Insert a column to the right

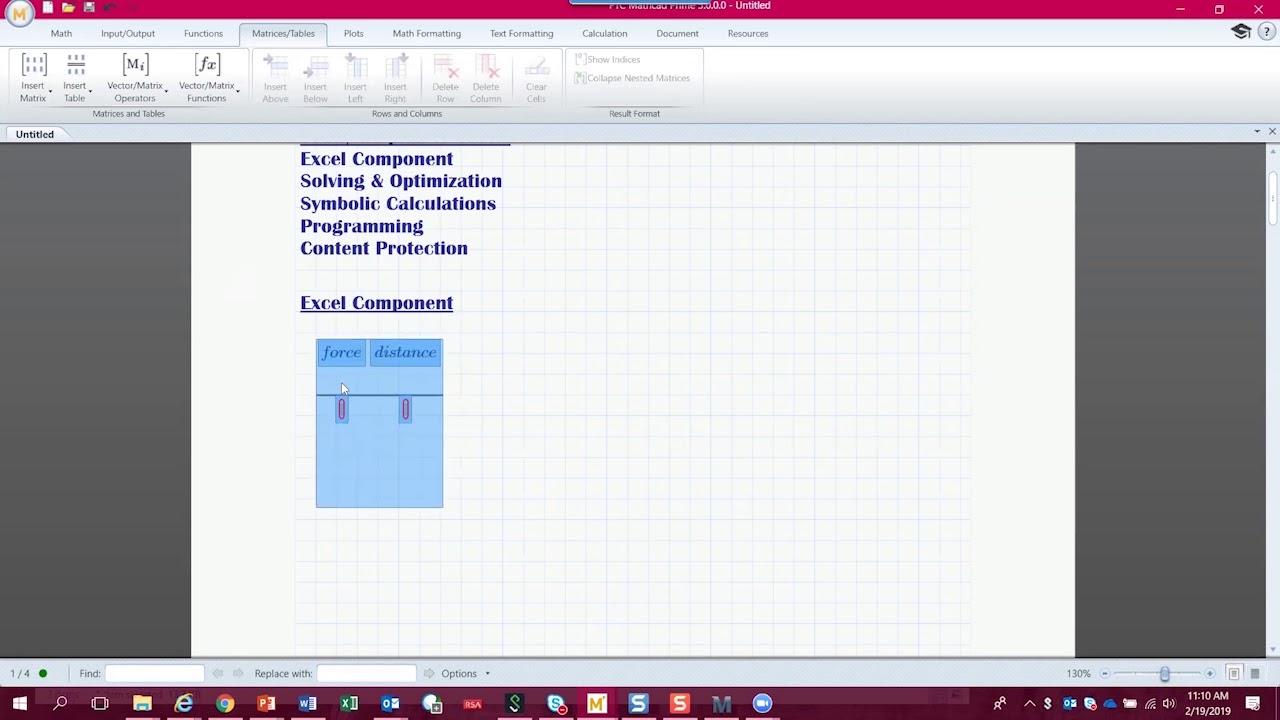click(x=395, y=79)
